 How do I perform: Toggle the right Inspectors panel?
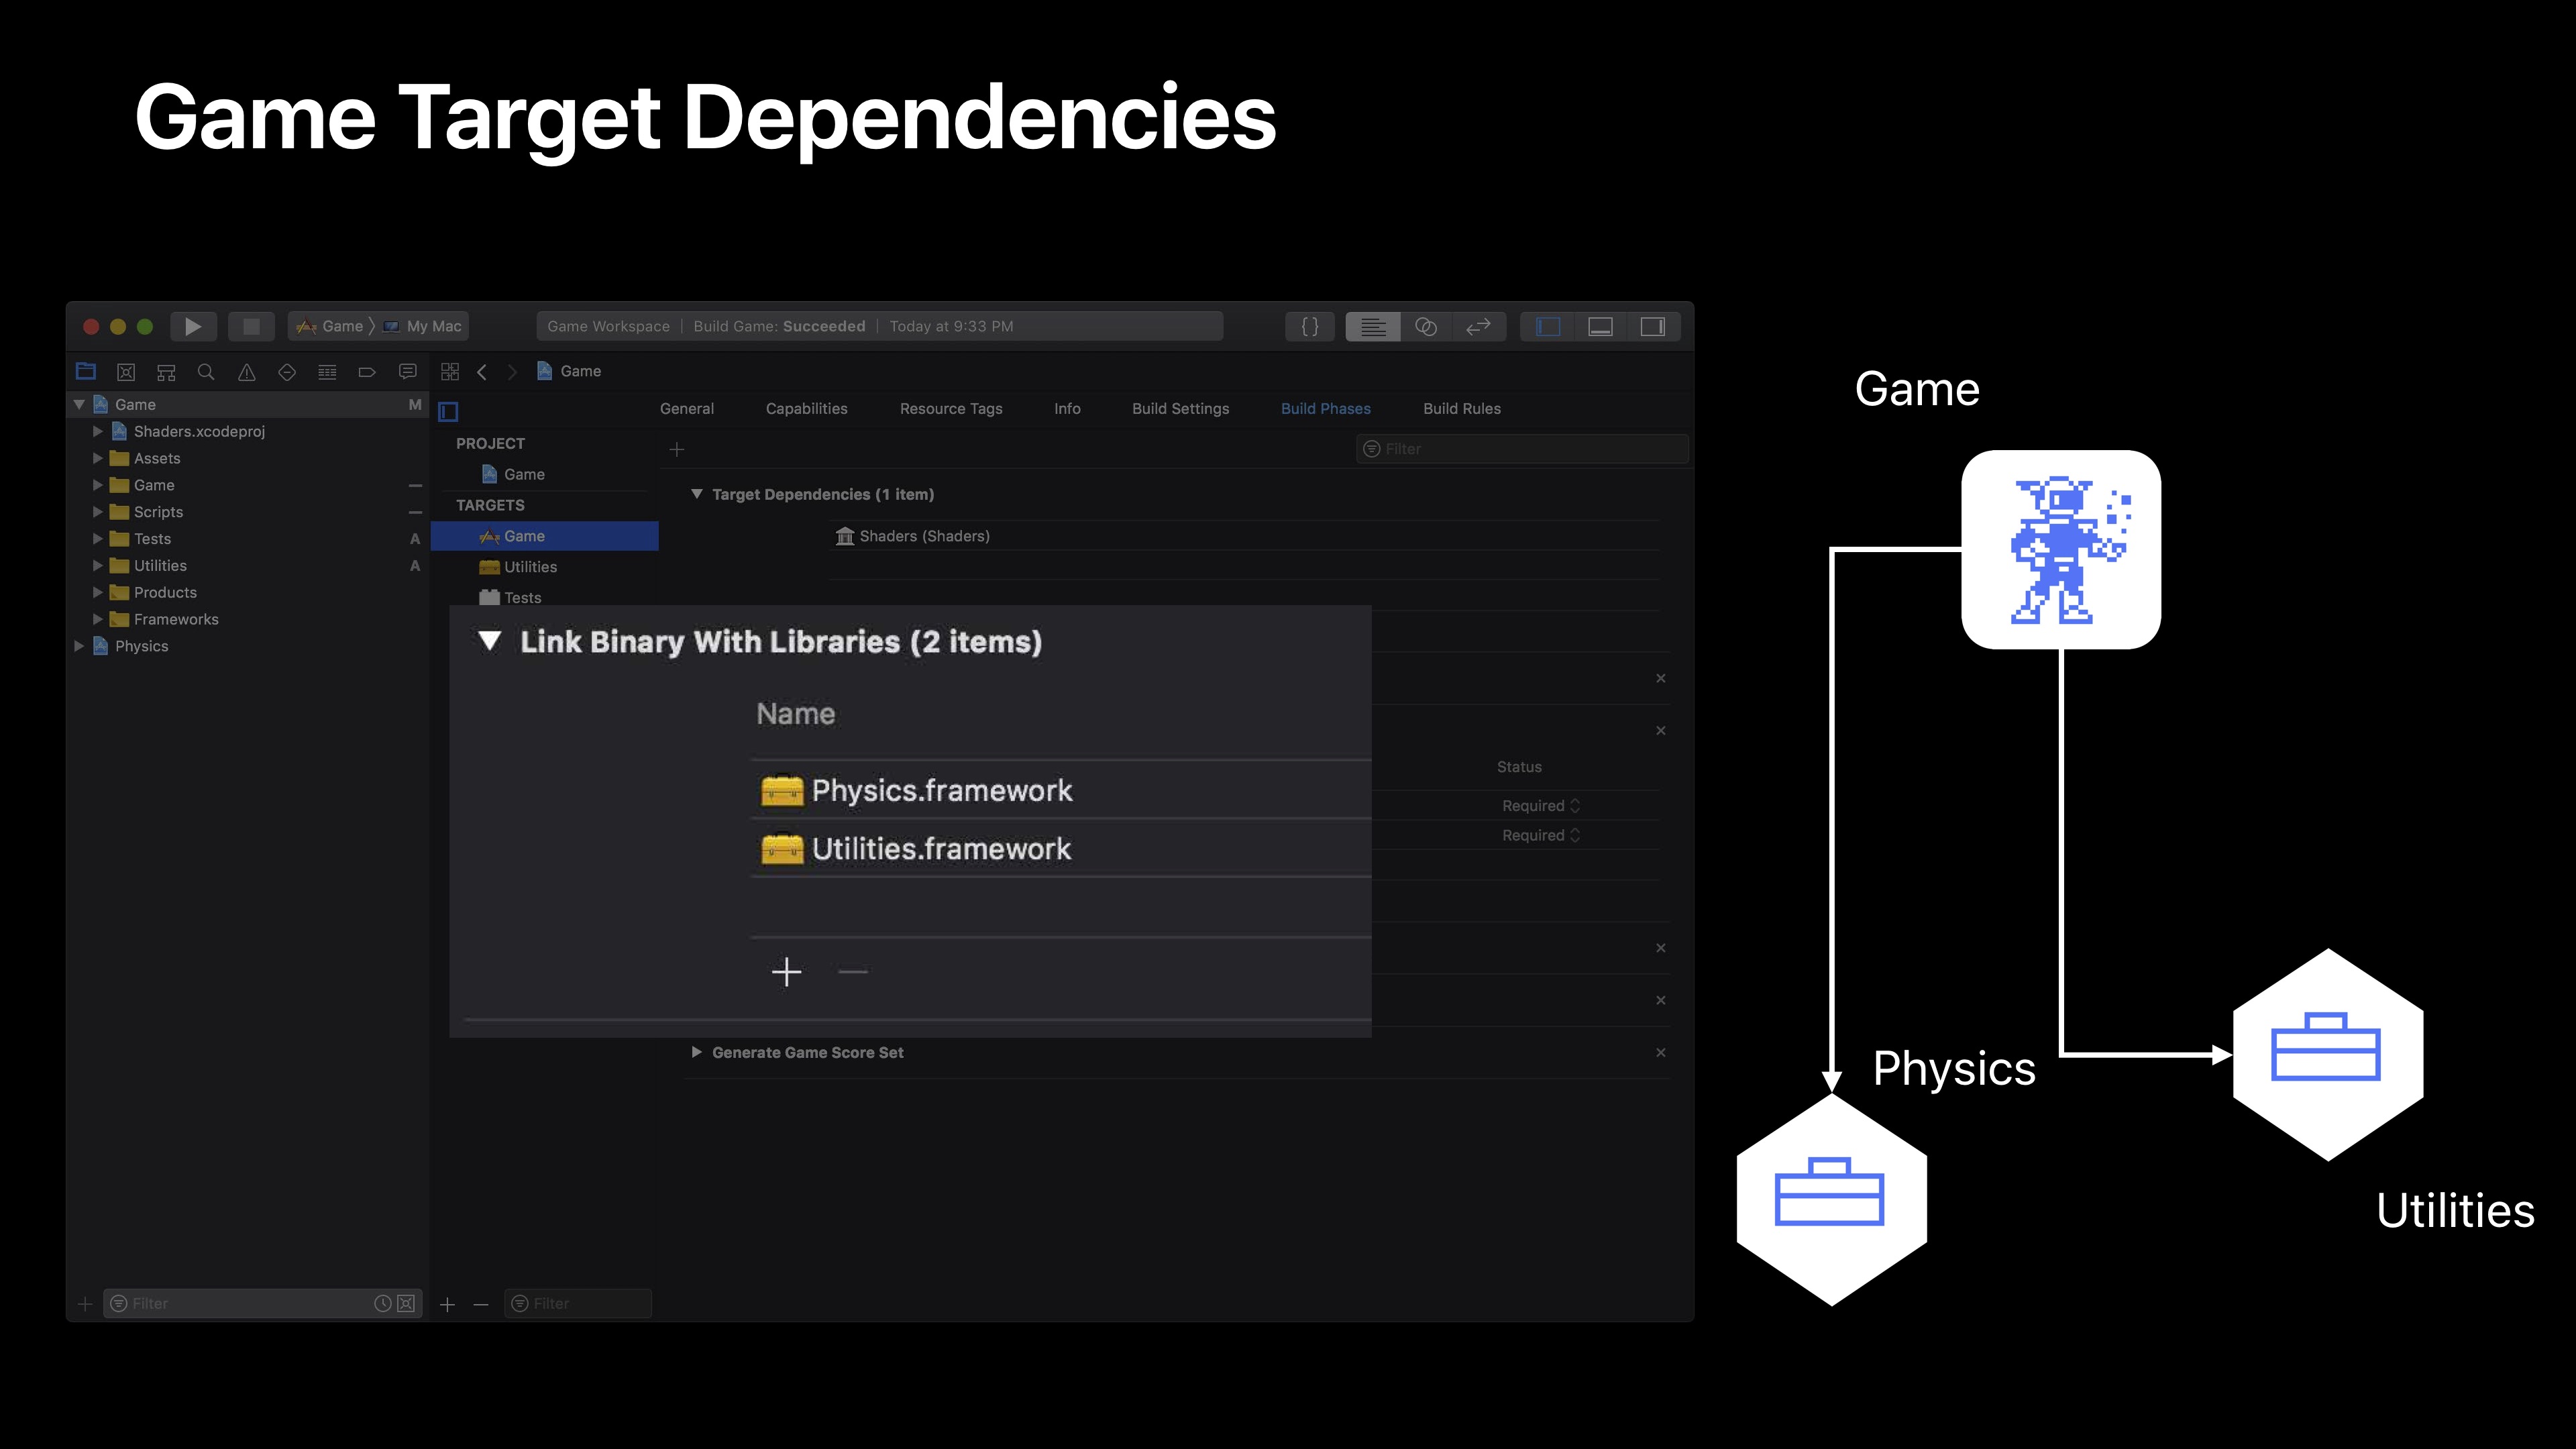point(1652,327)
